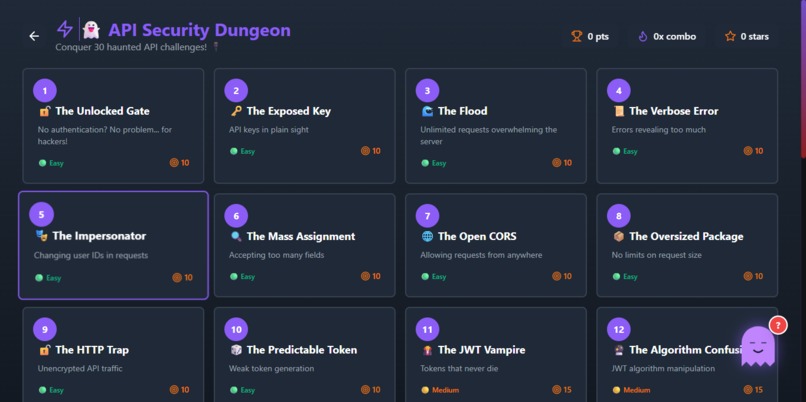Click the box icon of The Oversized Package

point(618,236)
